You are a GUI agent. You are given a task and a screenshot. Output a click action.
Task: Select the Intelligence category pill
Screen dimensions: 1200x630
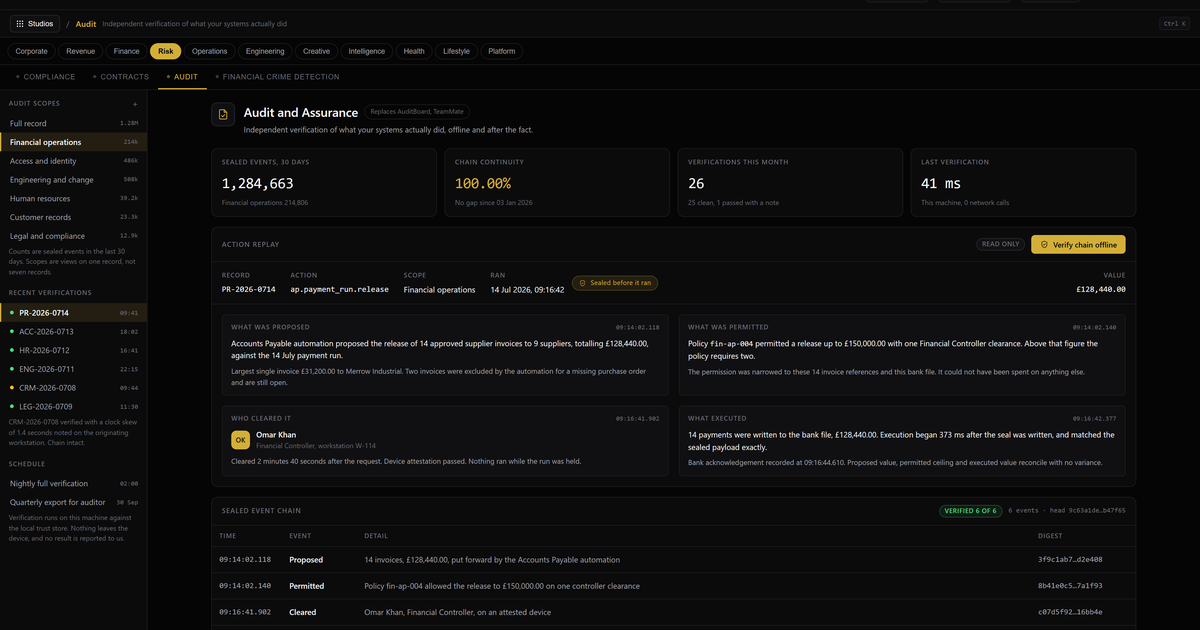point(367,51)
